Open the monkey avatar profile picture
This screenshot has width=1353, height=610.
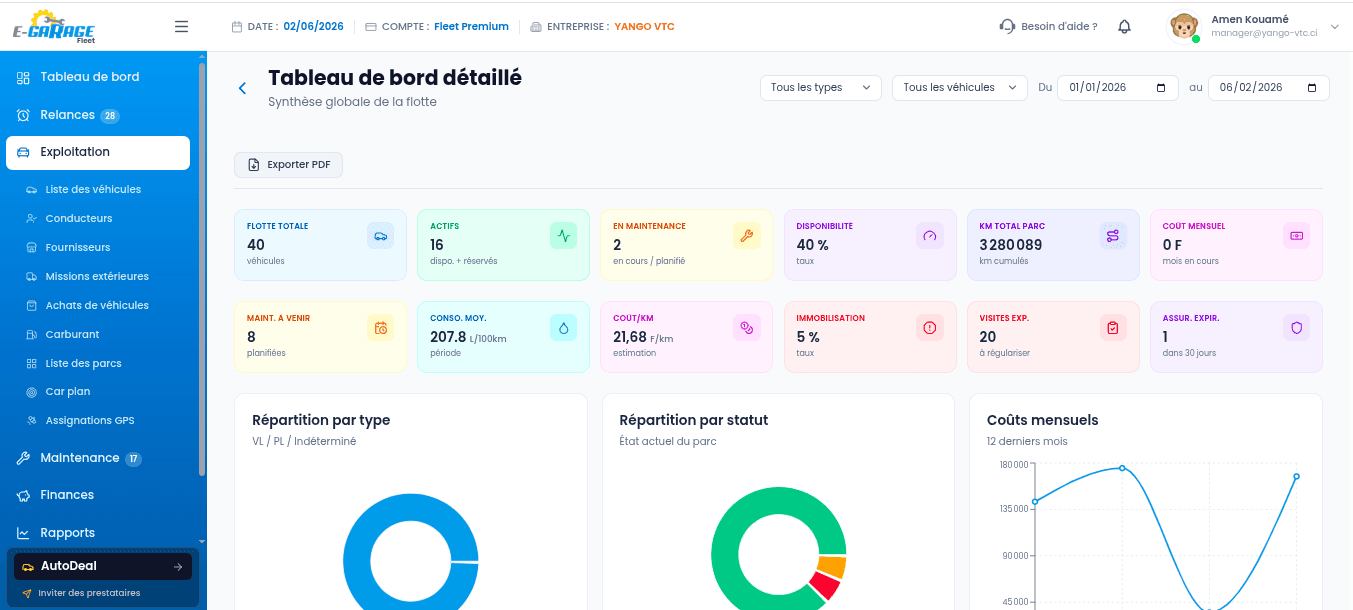tap(1185, 27)
